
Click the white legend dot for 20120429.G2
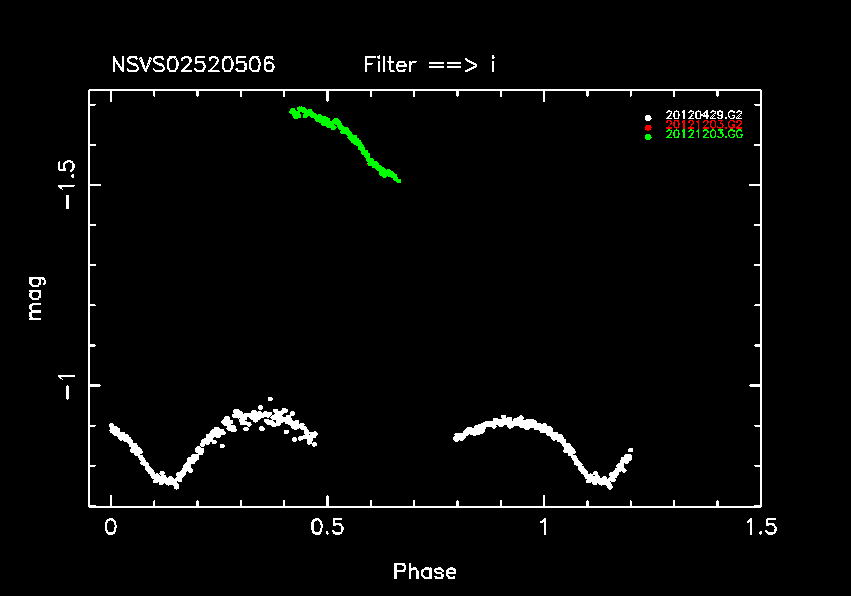(x=648, y=117)
